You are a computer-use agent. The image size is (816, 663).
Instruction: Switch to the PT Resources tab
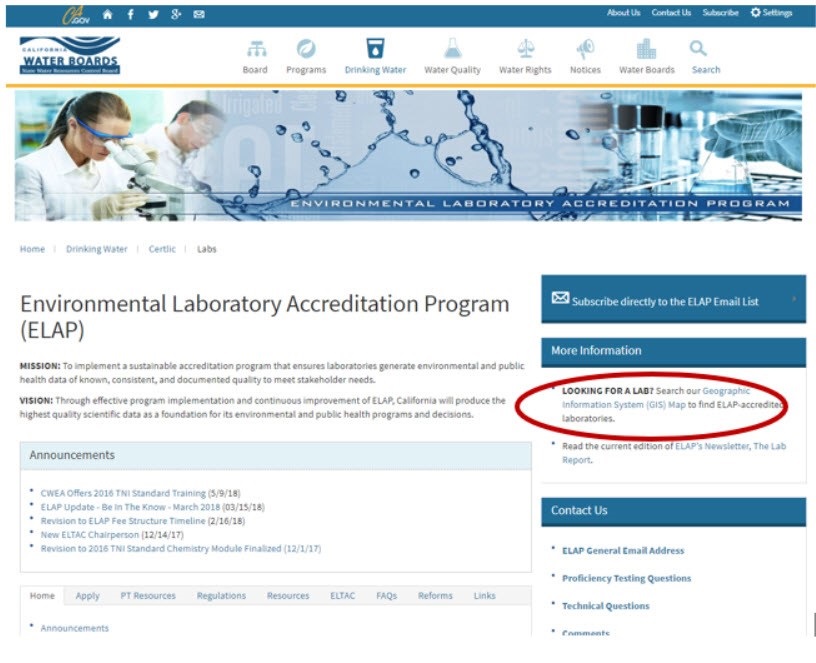pyautogui.click(x=148, y=595)
